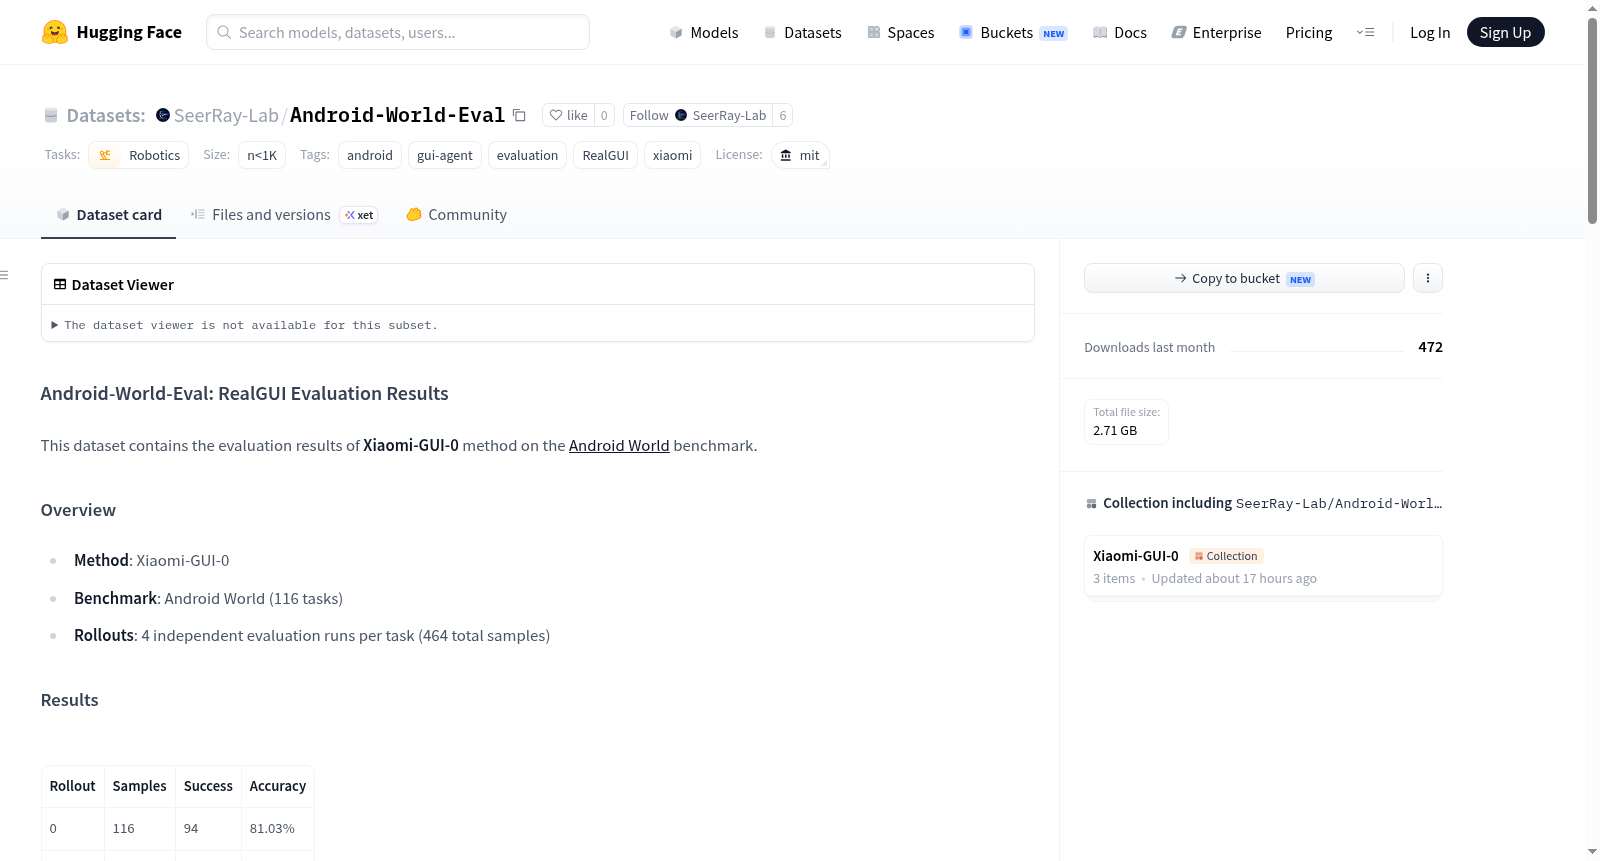Click scrollbar down arrow
The width and height of the screenshot is (1600, 861).
coord(1592,852)
